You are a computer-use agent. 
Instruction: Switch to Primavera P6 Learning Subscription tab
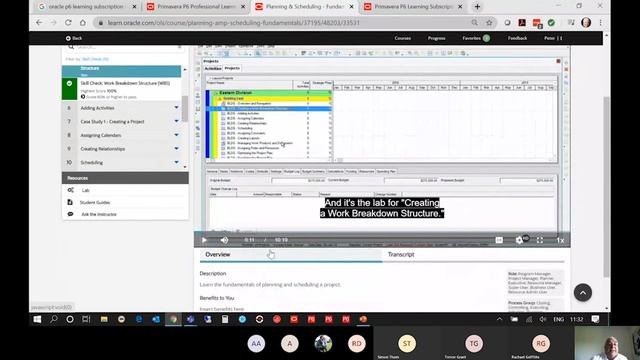pos(413,7)
